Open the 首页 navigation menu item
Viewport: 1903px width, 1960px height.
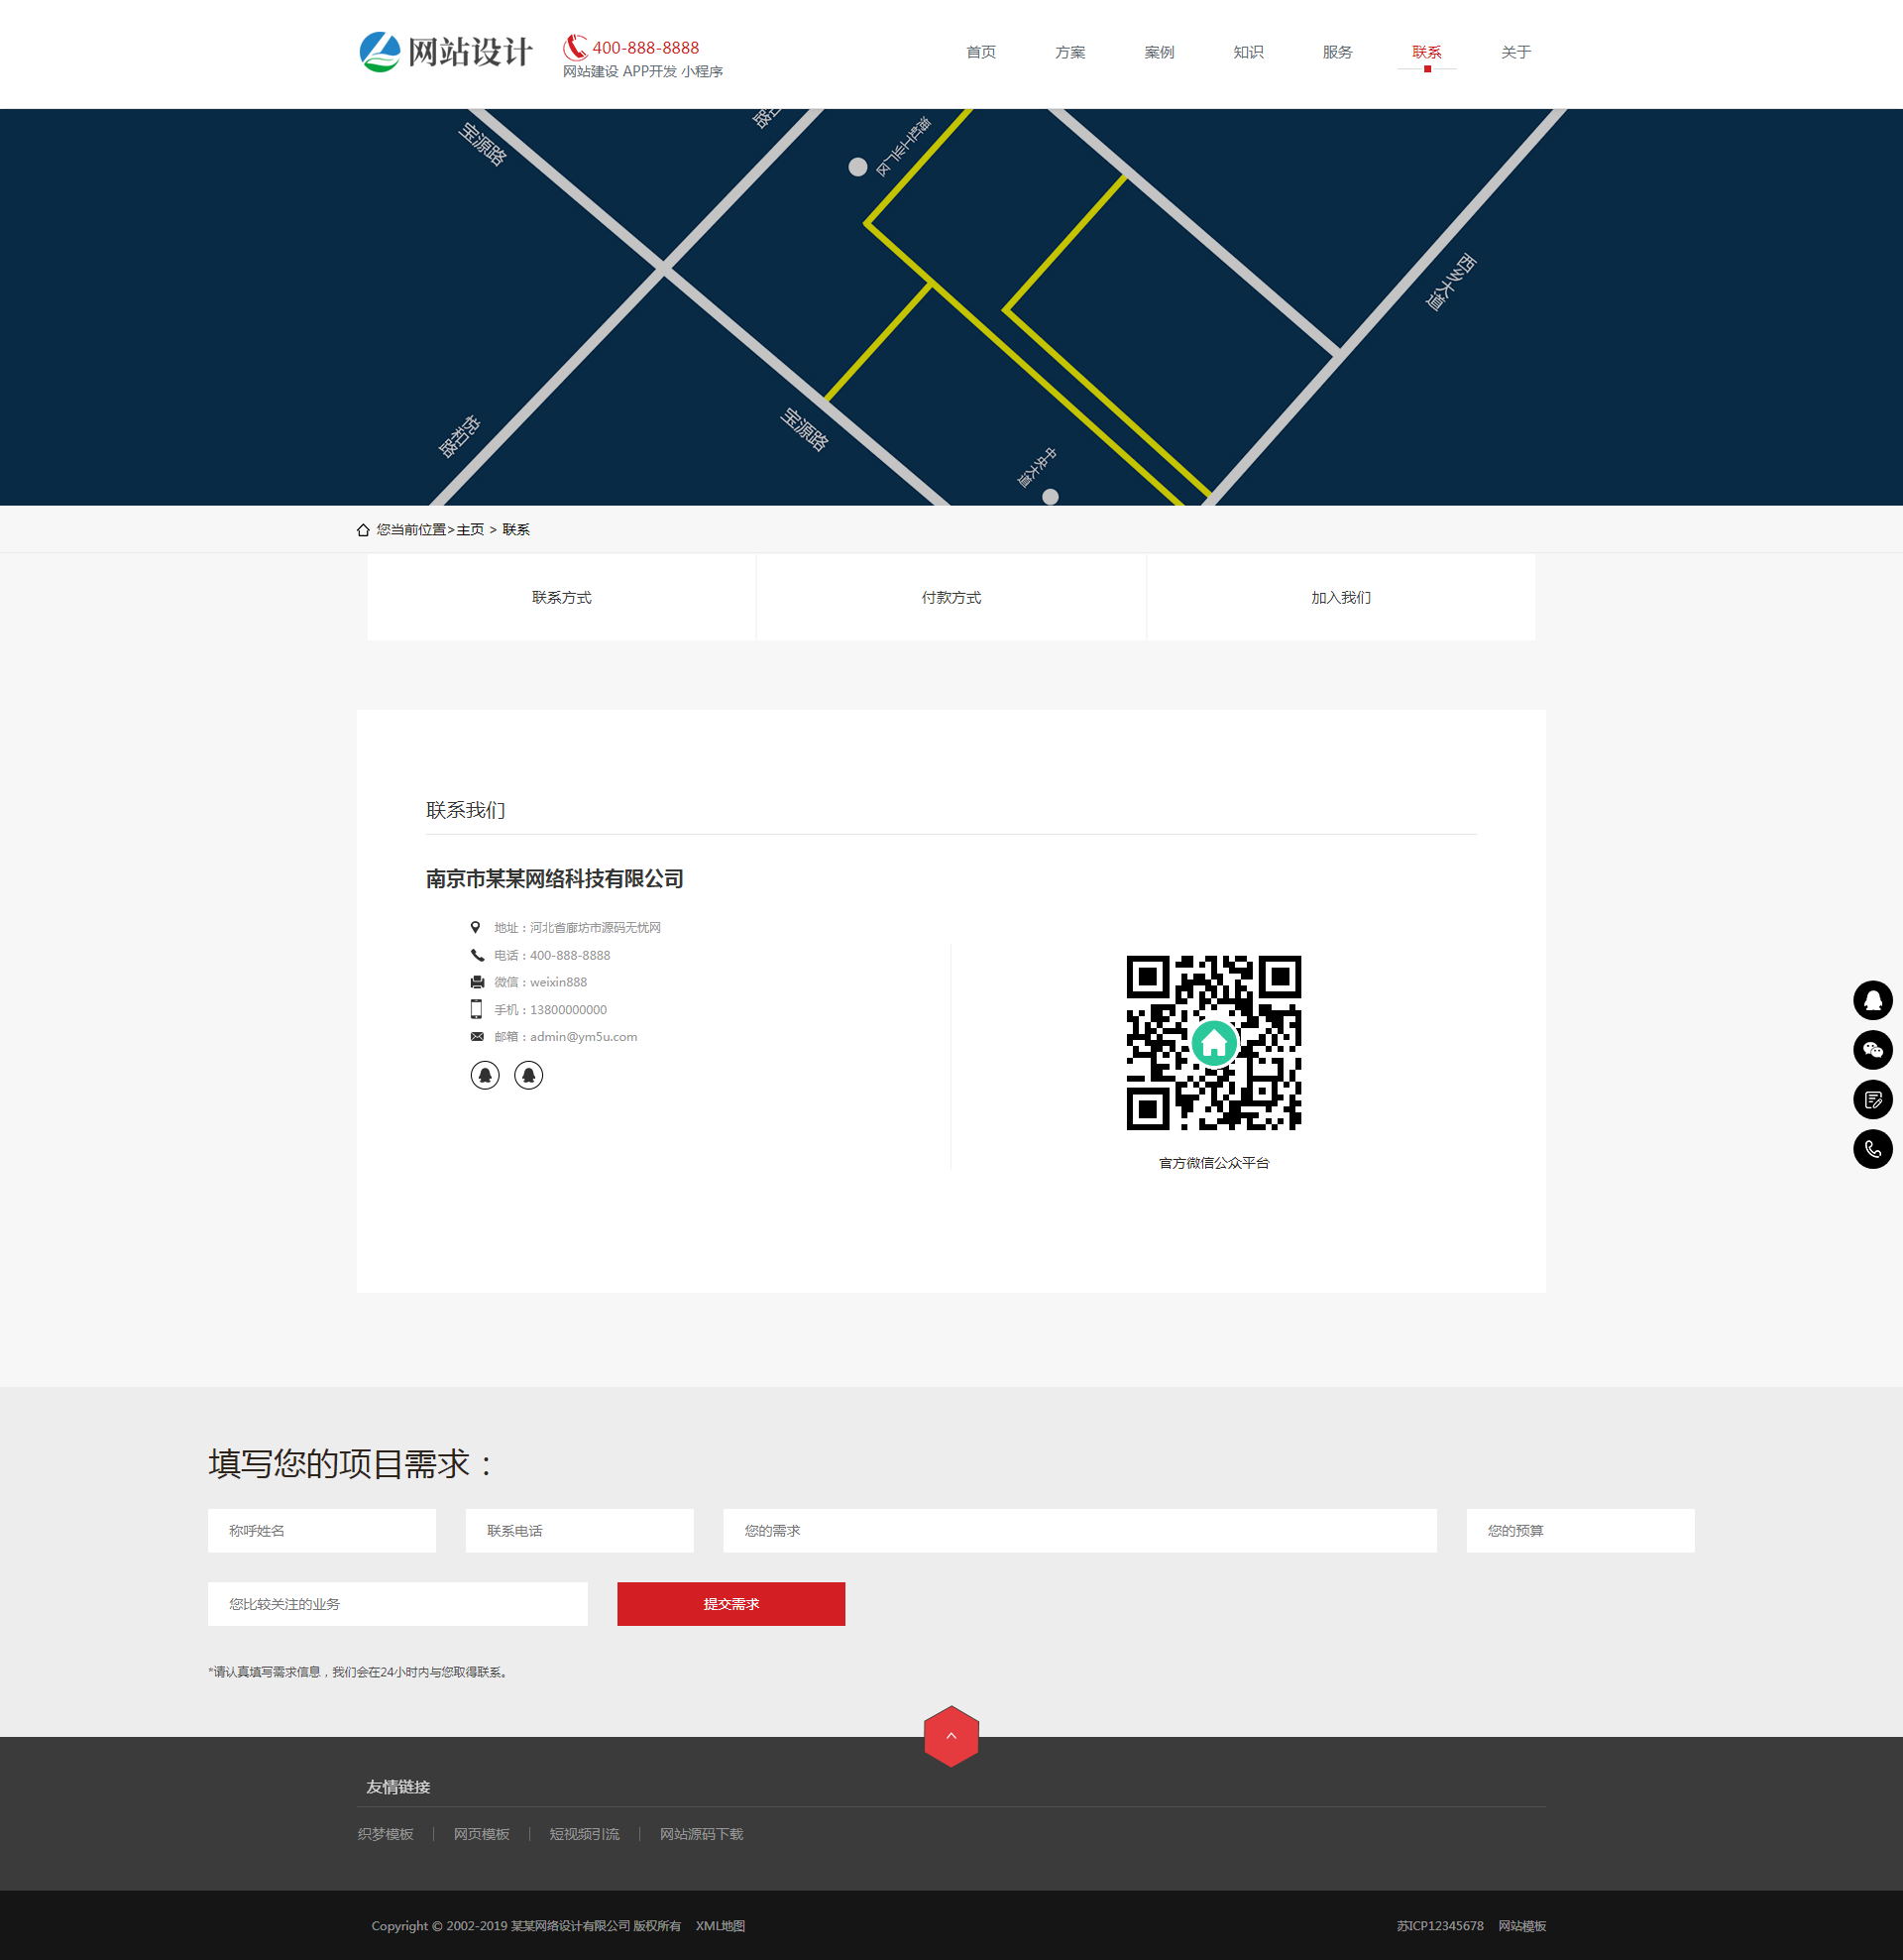point(980,52)
